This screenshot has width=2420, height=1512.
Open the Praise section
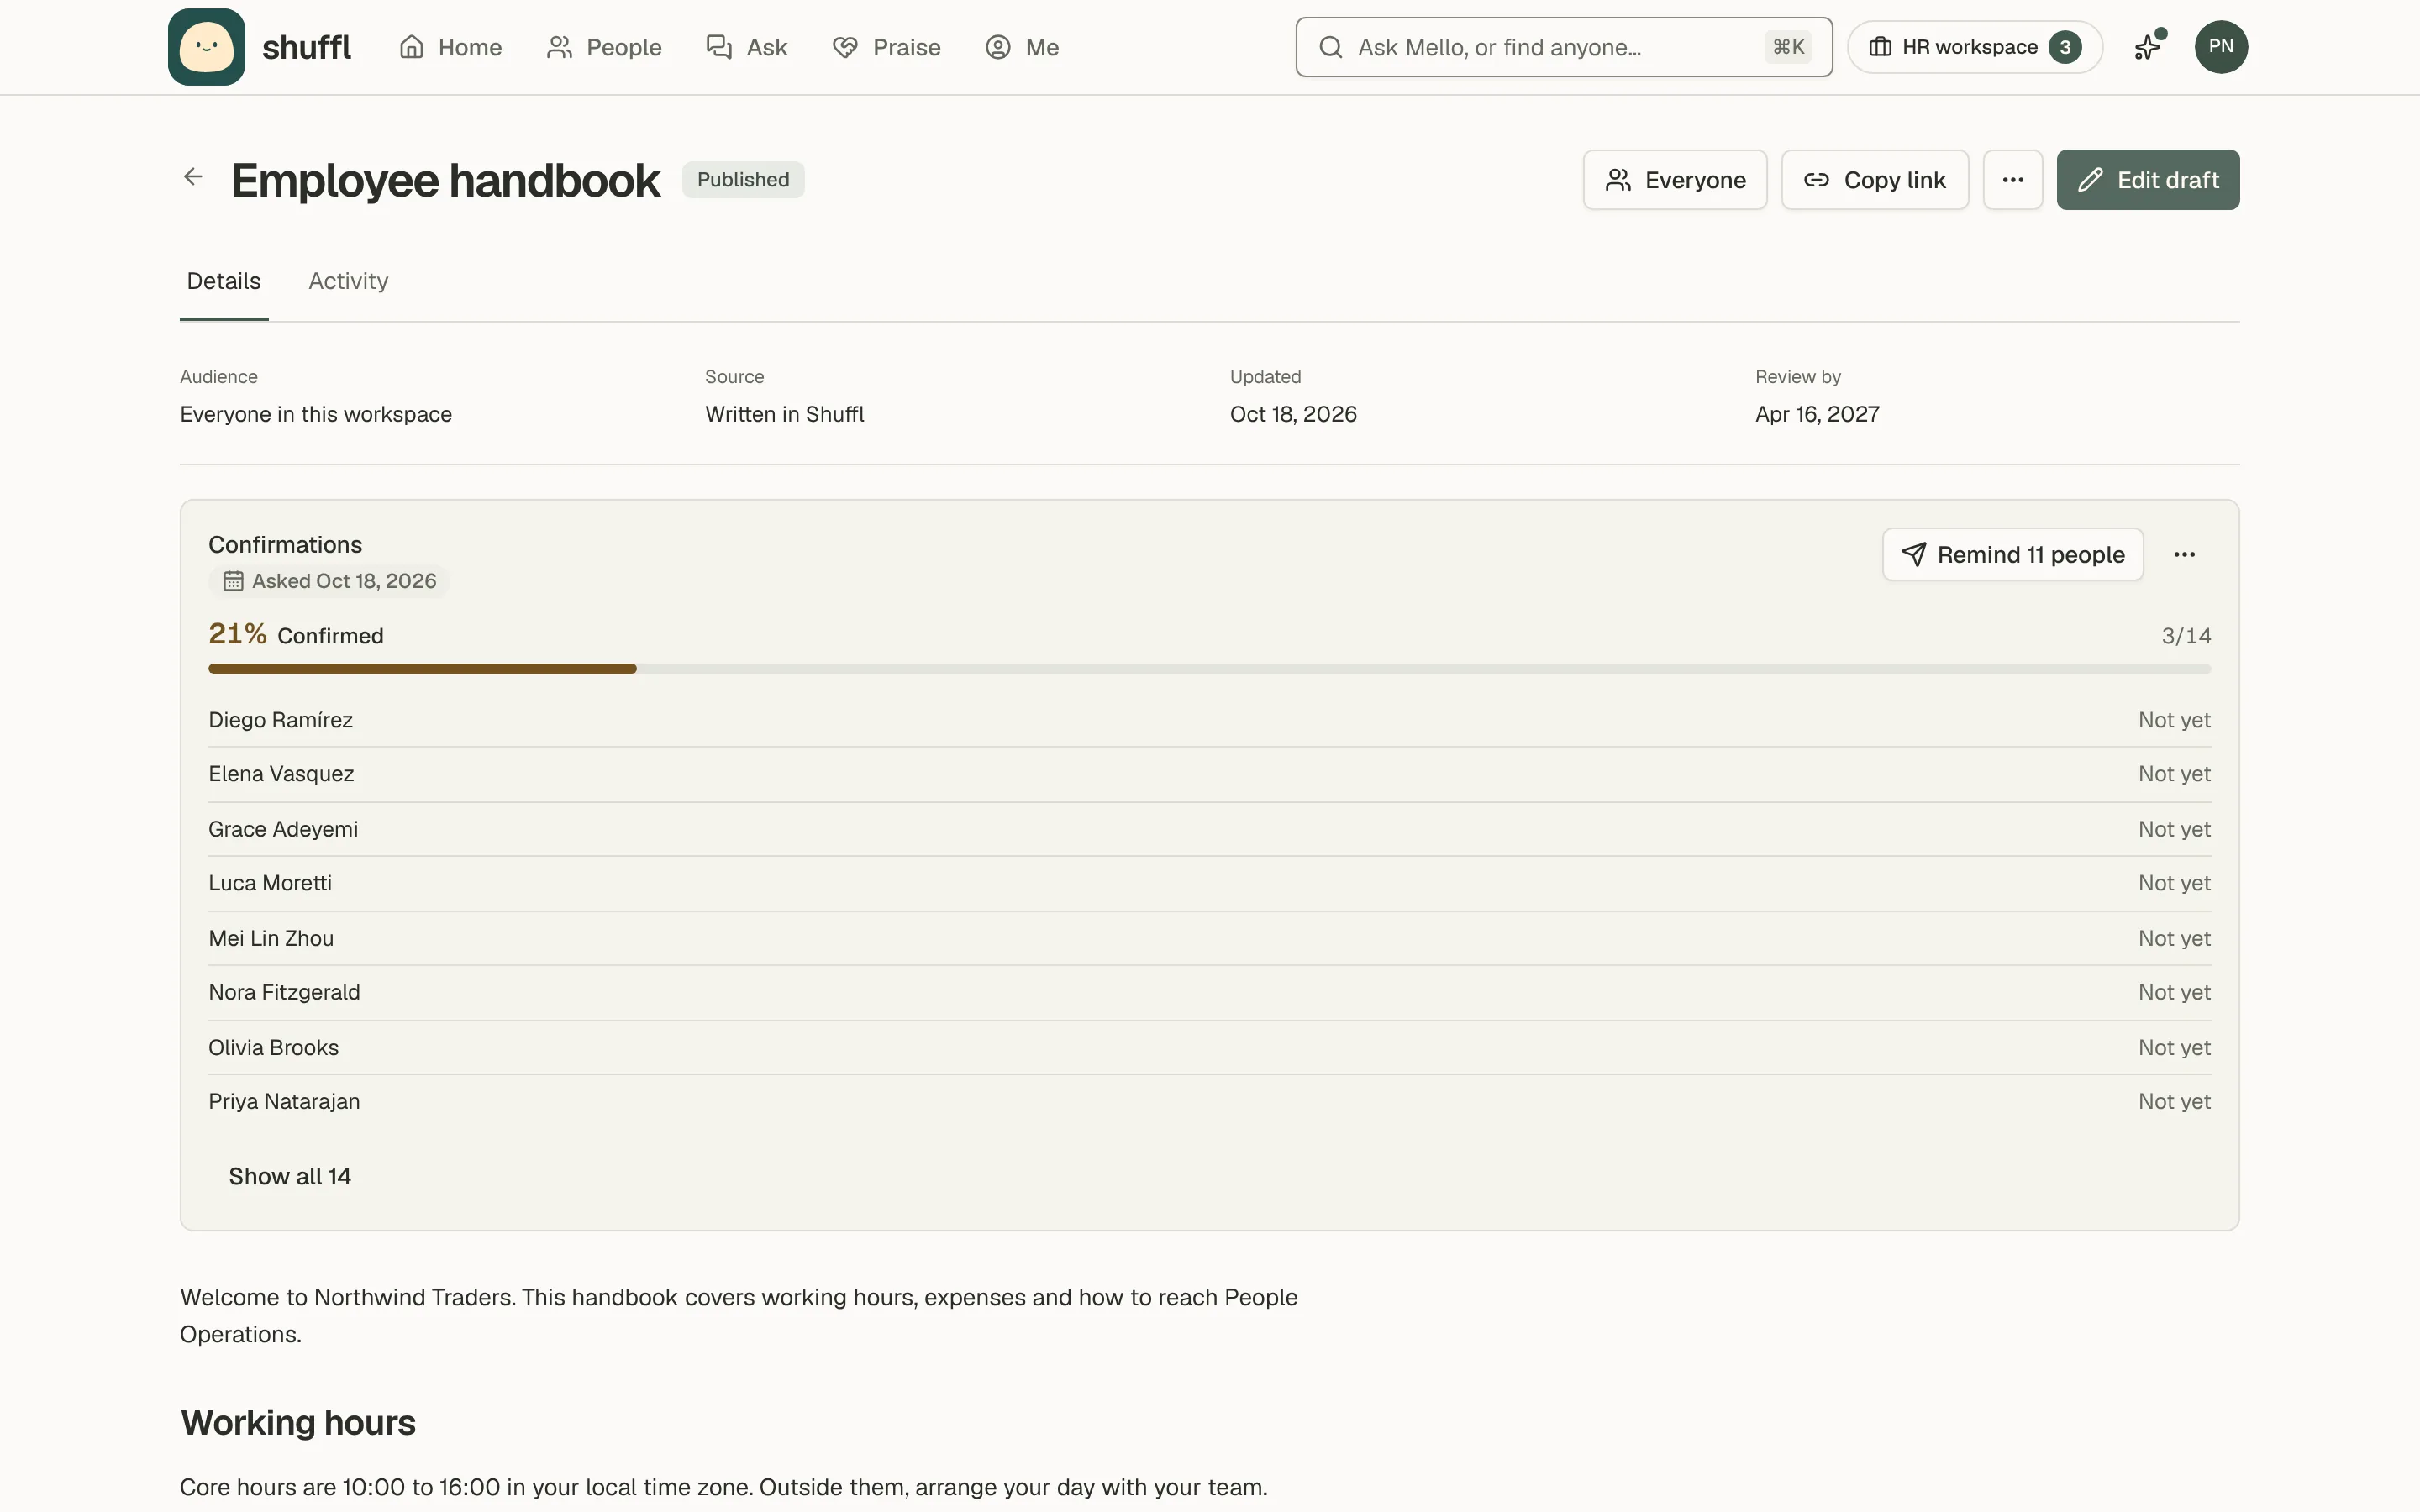886,47
